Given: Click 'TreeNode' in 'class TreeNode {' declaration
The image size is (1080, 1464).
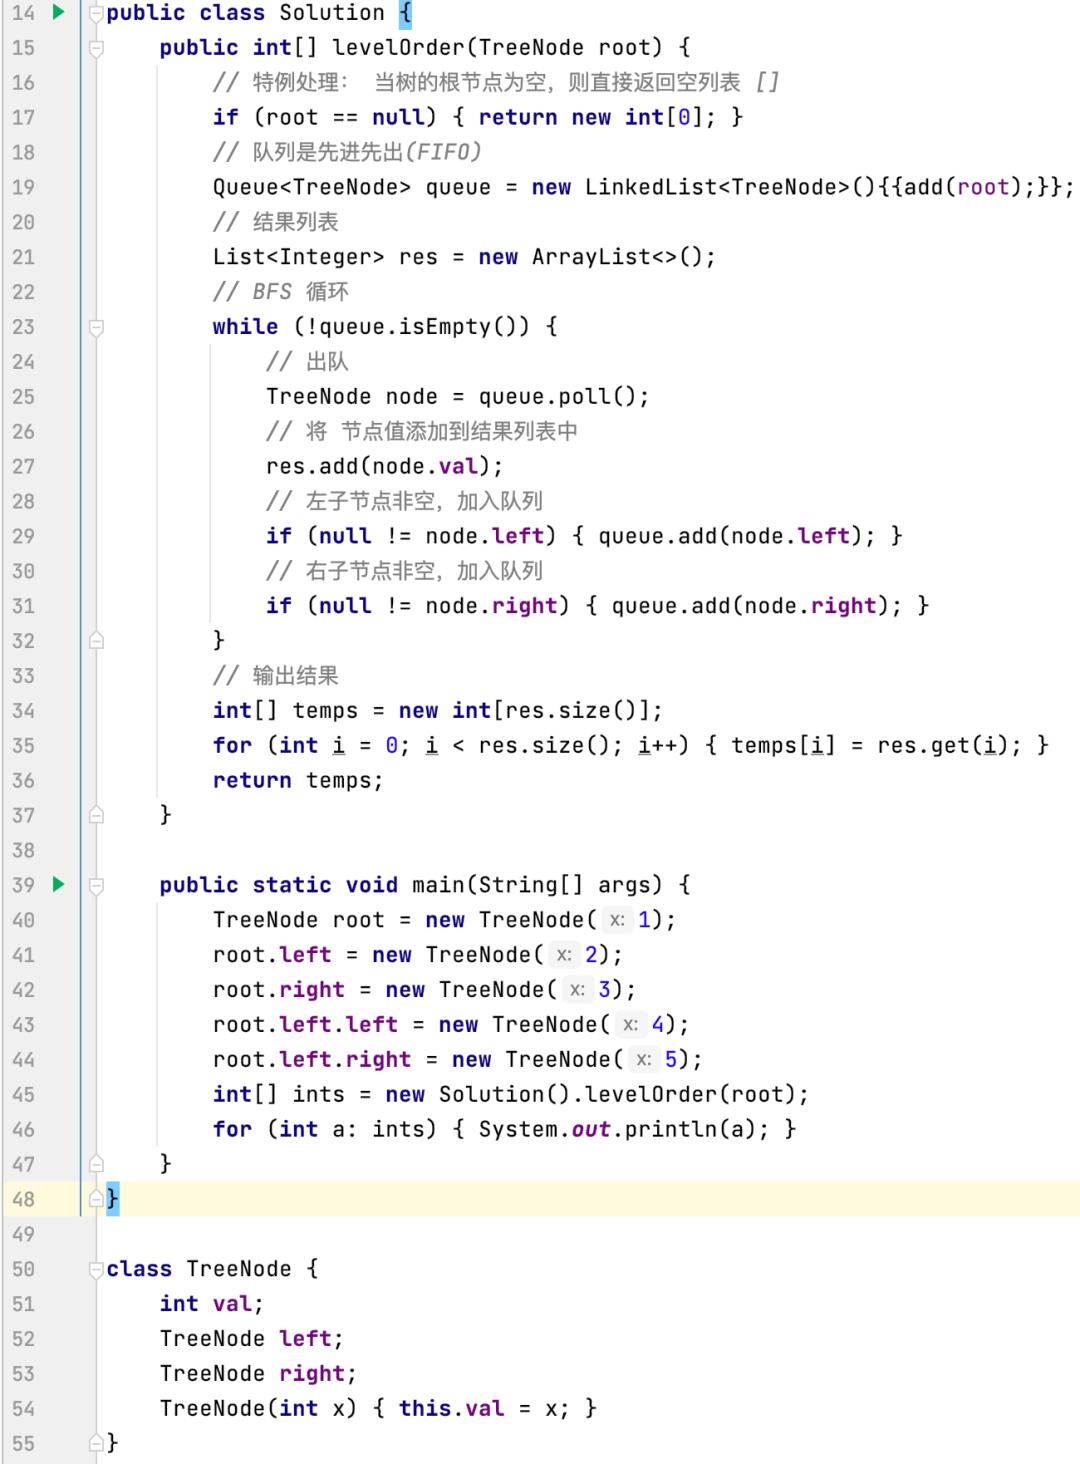Looking at the screenshot, I should pos(239,1269).
